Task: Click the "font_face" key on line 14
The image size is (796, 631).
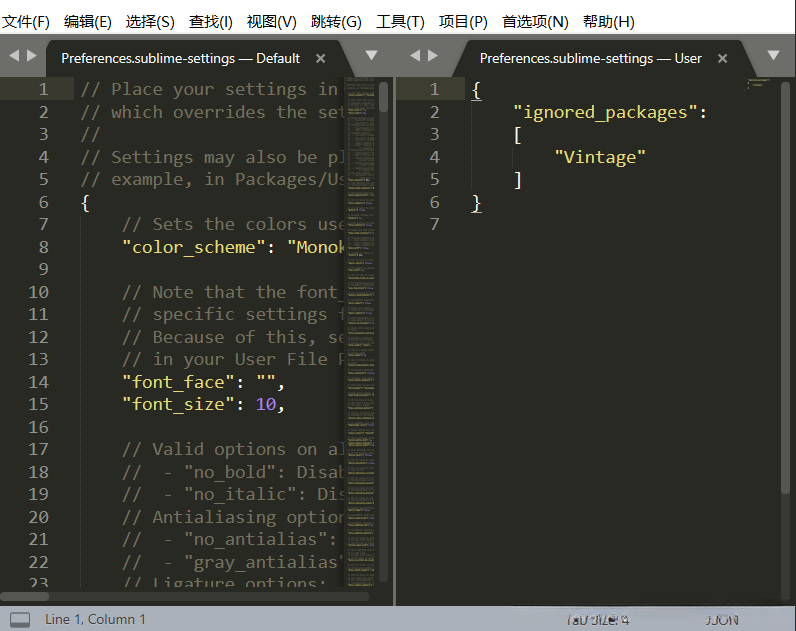Action: pyautogui.click(x=178, y=382)
